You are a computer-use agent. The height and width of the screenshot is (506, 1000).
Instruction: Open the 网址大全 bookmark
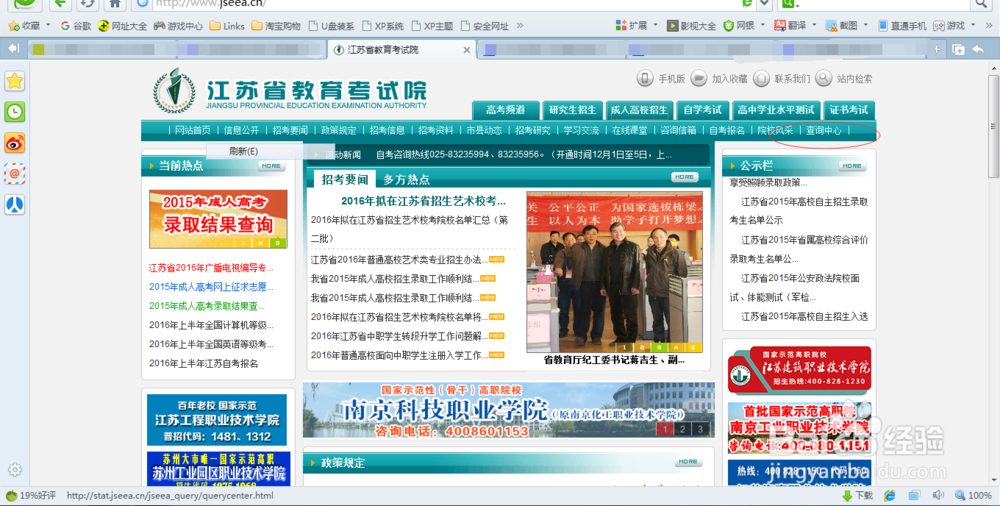(122, 26)
